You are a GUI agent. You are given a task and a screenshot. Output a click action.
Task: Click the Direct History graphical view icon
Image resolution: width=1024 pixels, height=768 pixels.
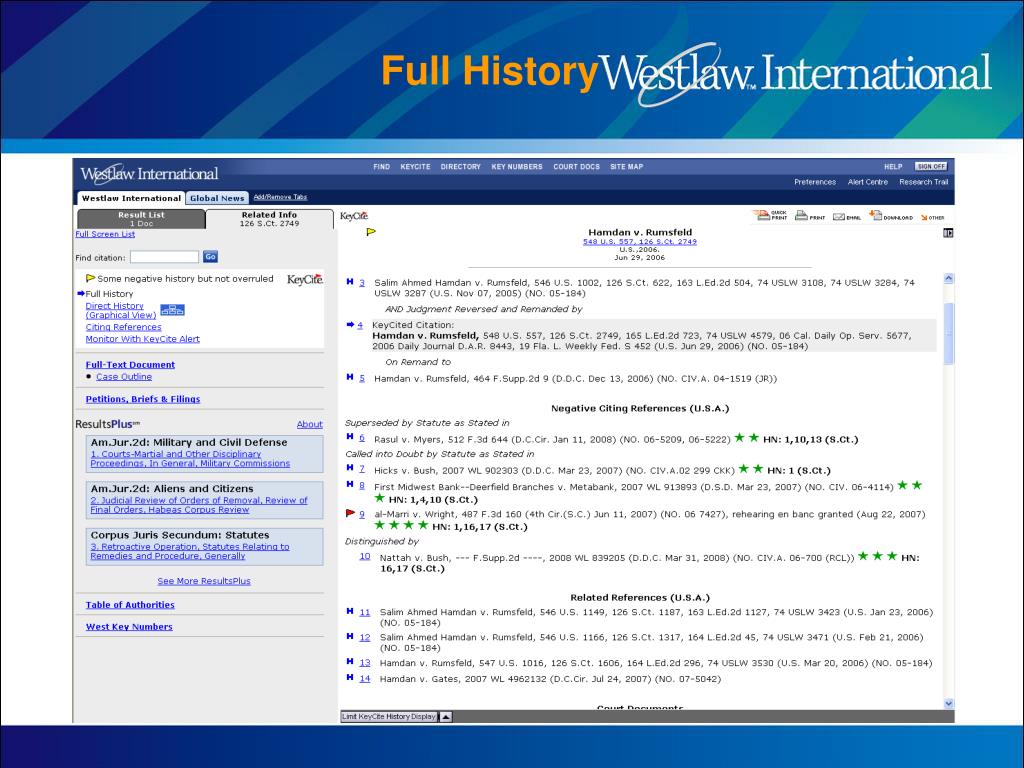point(172,310)
